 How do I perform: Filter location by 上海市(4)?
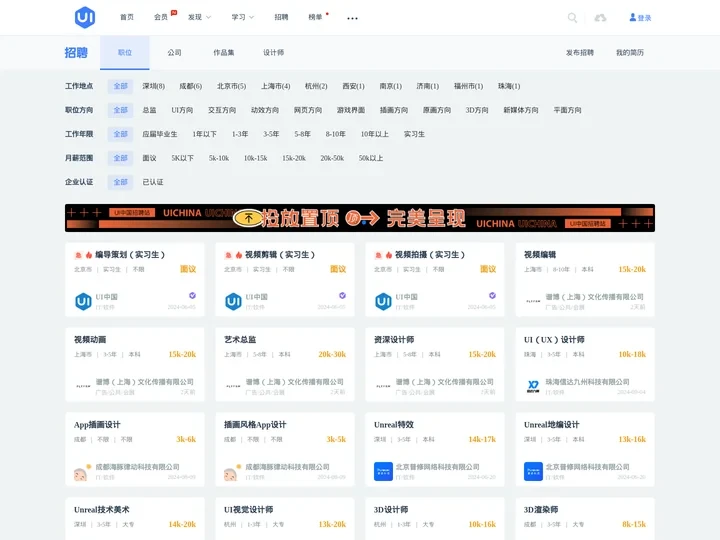[276, 86]
